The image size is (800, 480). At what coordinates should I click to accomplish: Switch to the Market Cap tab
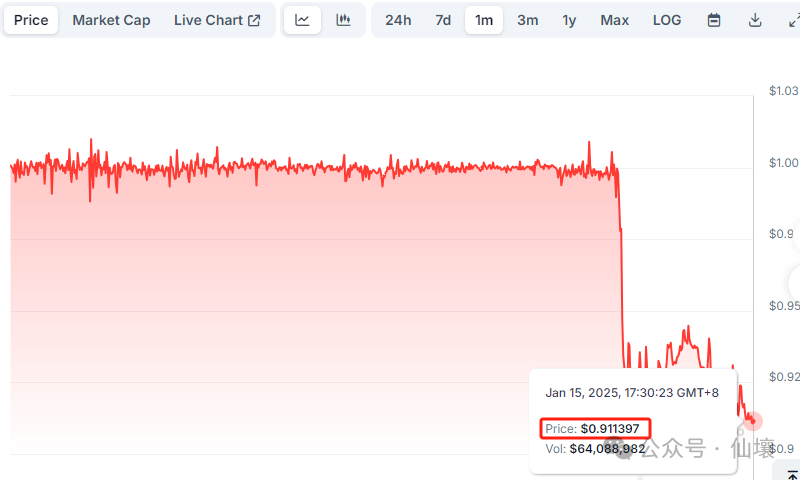[111, 20]
